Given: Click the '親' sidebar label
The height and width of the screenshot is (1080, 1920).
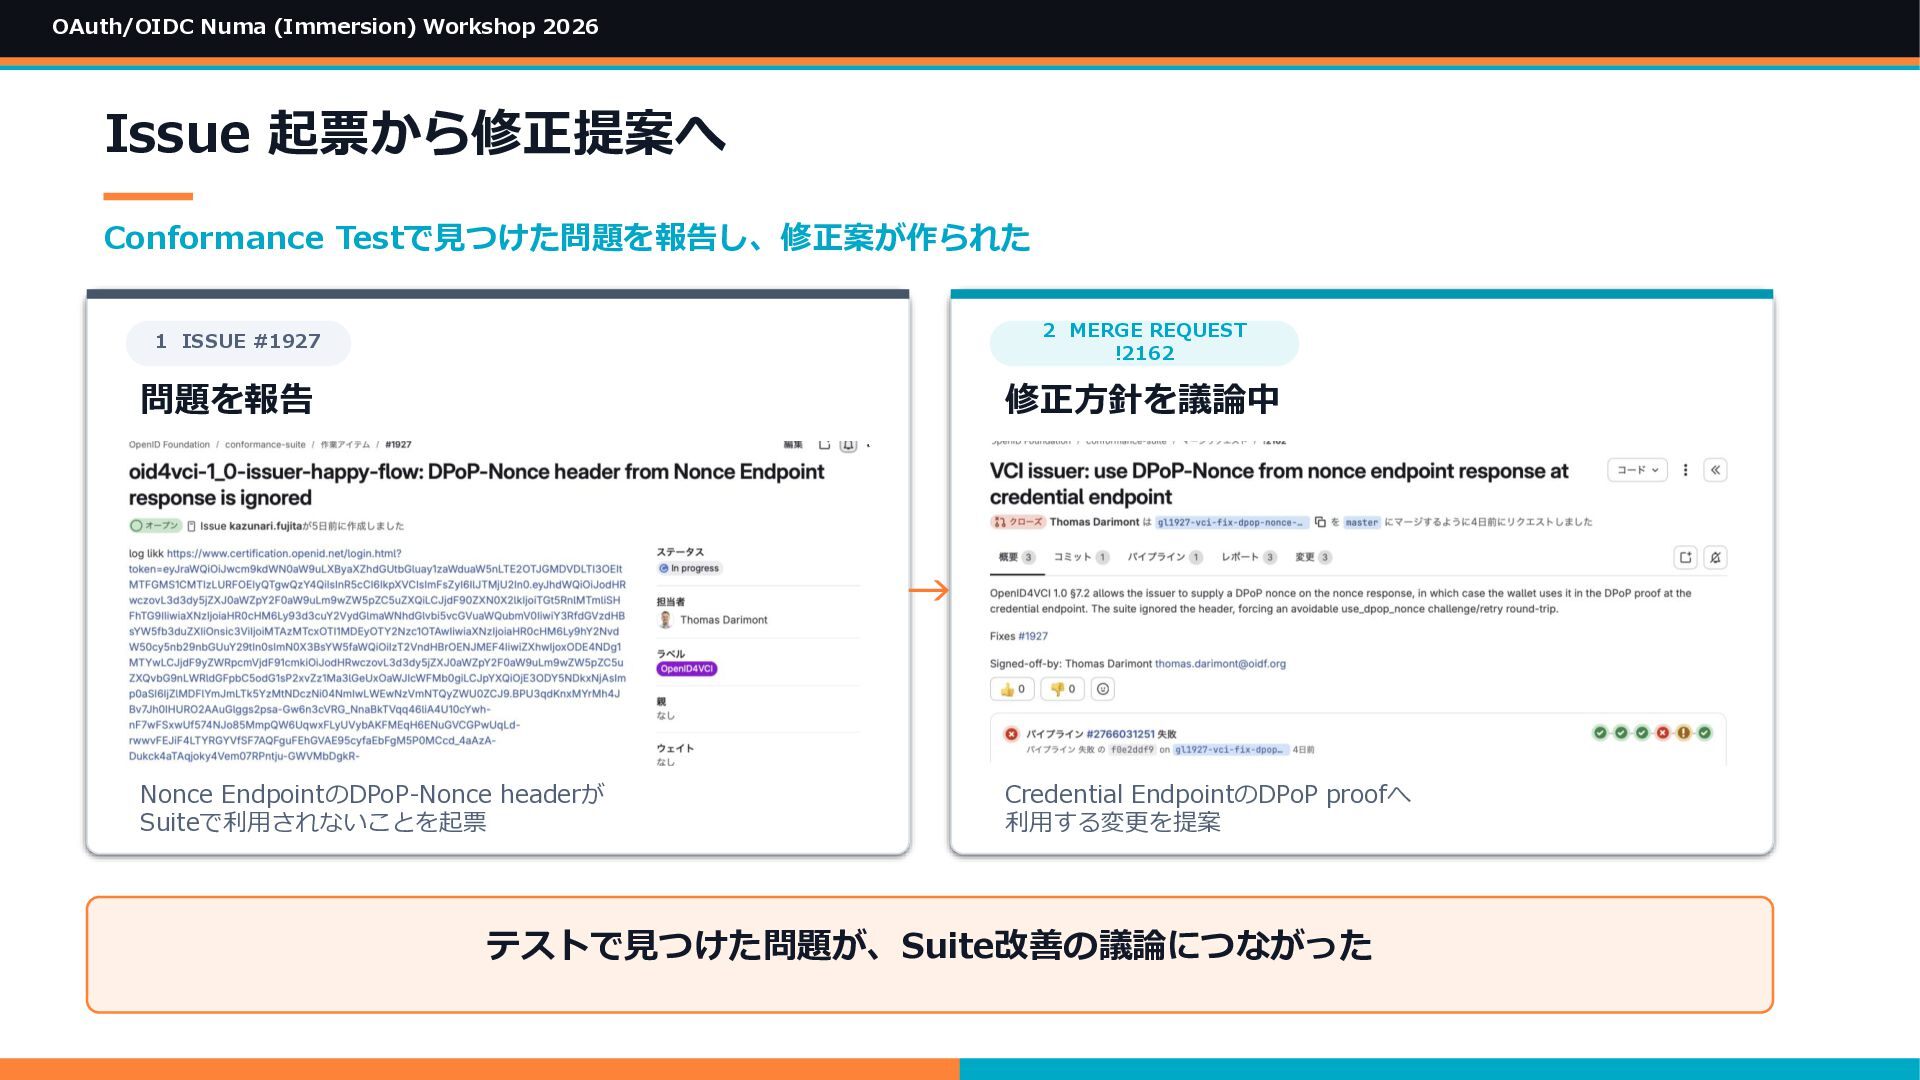Looking at the screenshot, I should 661,702.
